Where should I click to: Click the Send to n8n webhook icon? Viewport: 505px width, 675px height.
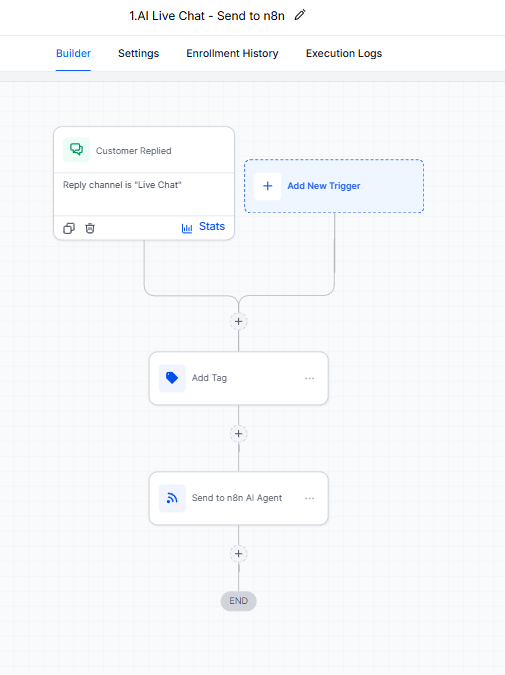click(x=172, y=498)
